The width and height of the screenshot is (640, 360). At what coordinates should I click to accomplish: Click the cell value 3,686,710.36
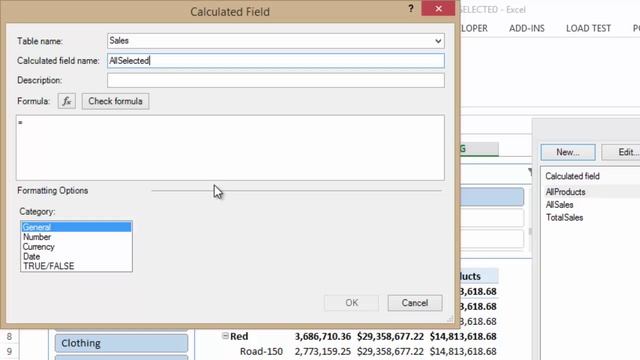[x=322, y=336]
